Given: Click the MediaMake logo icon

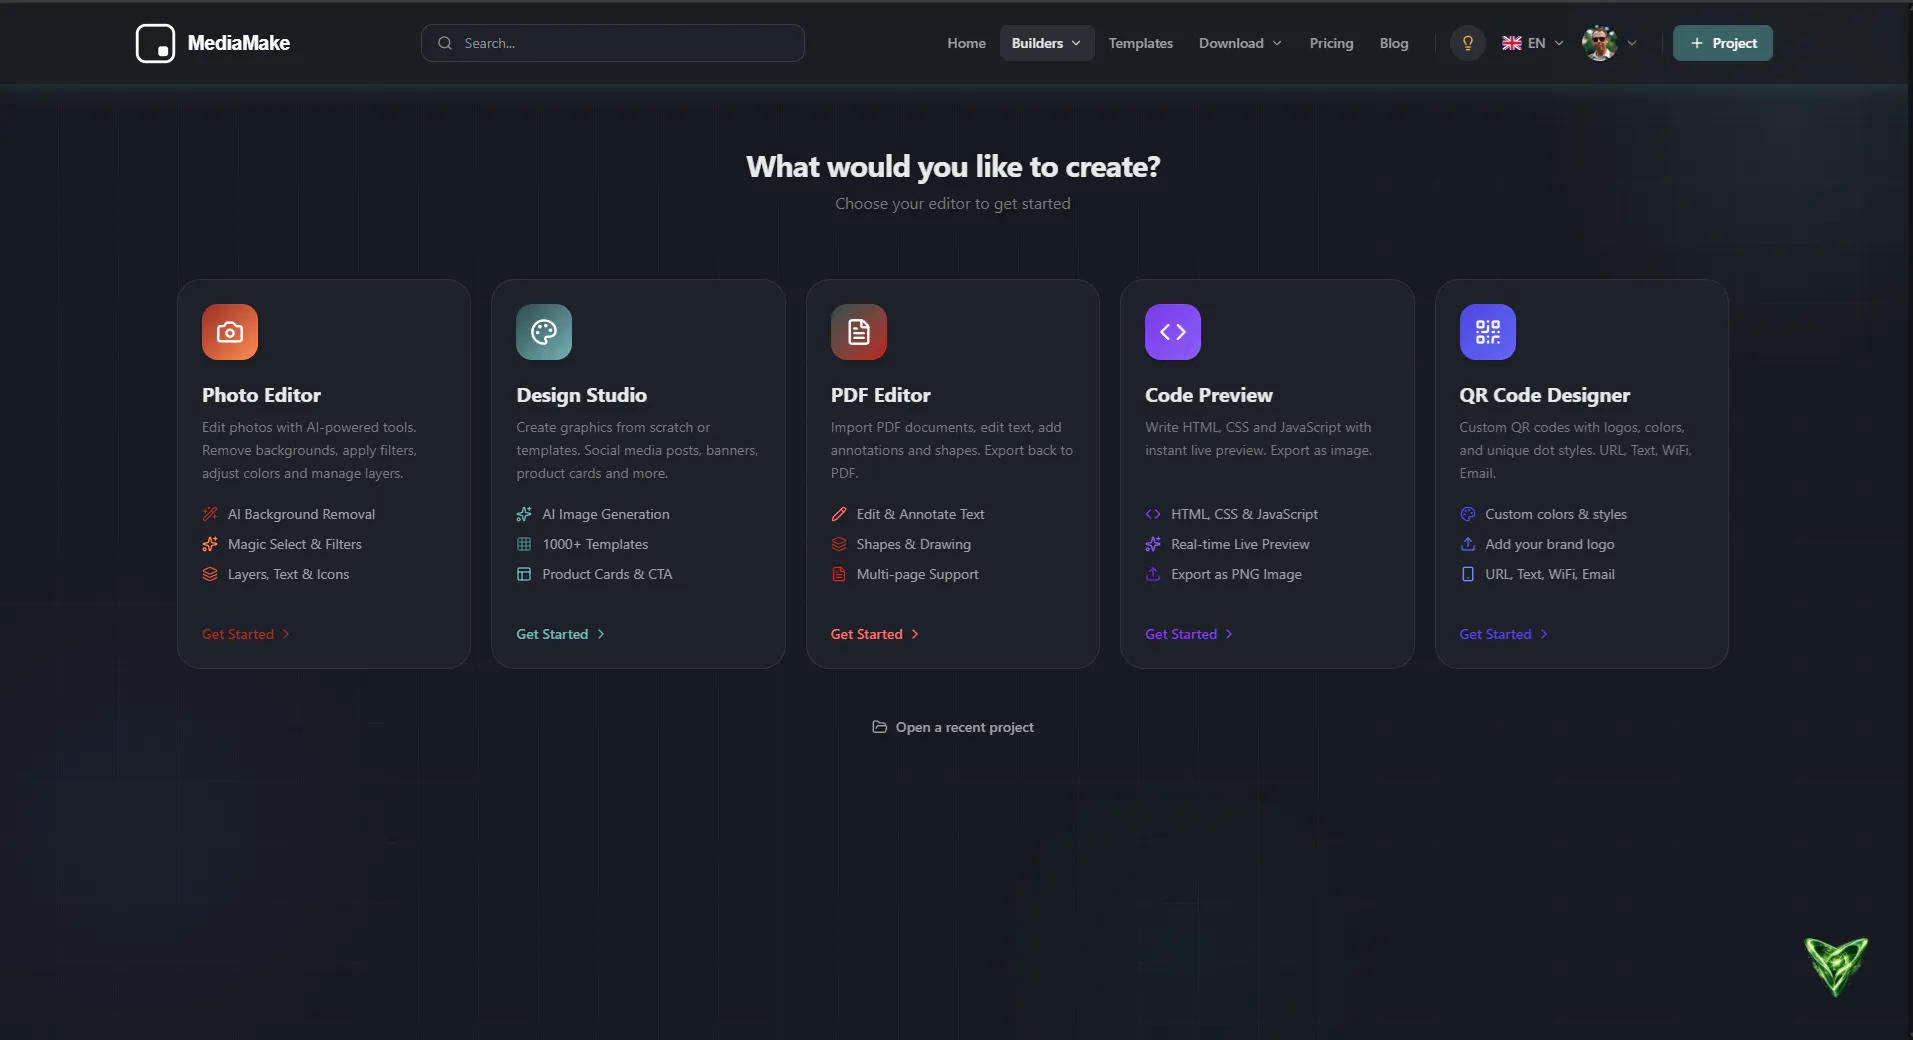Looking at the screenshot, I should 155,43.
